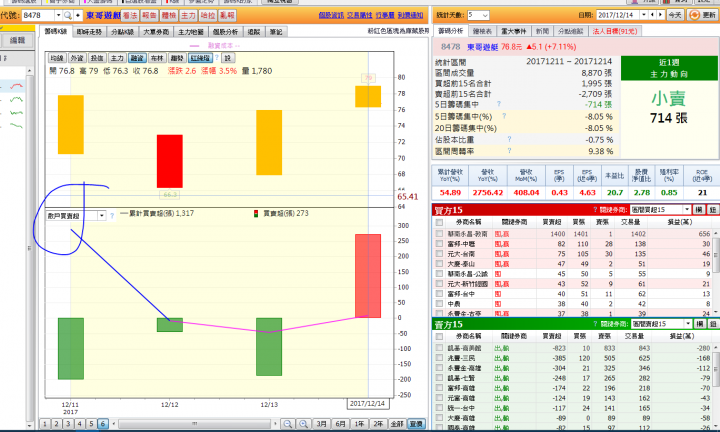This screenshot has height=432, width=720.
Task: Click the 今天 button
Action: point(675,15)
